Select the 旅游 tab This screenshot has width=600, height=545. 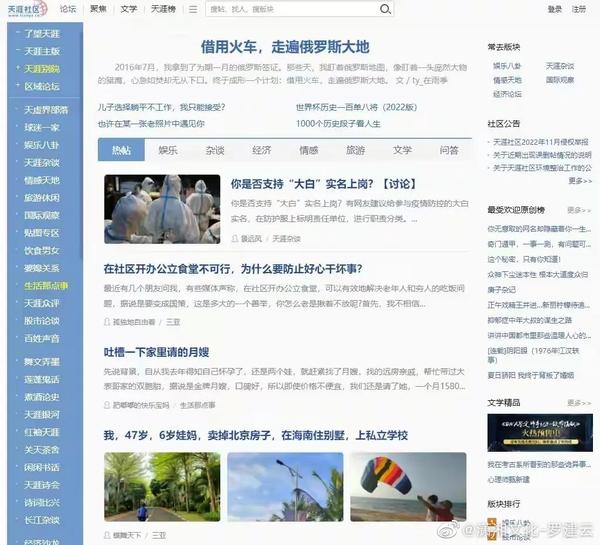[355, 150]
